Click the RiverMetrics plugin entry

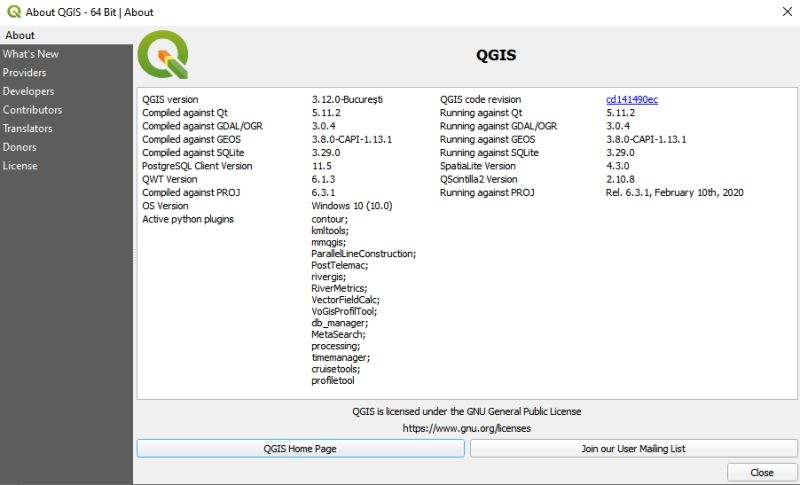click(x=339, y=288)
